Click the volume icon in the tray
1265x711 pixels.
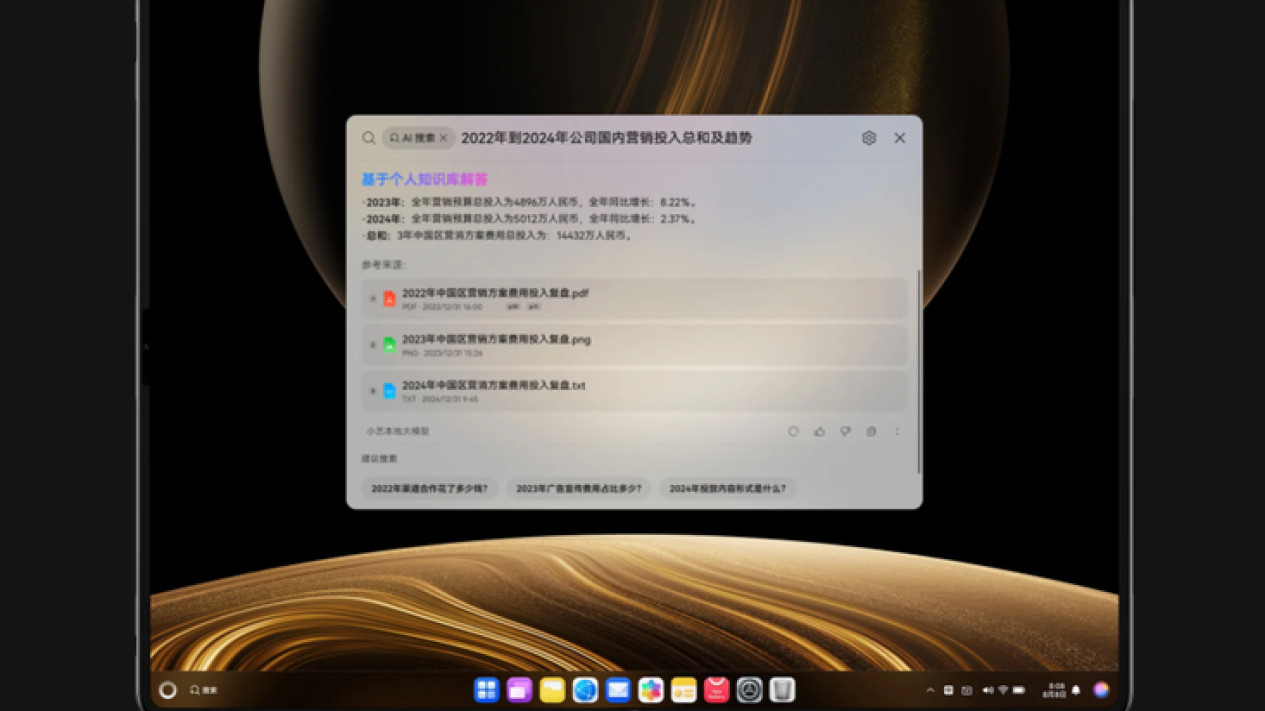point(988,690)
